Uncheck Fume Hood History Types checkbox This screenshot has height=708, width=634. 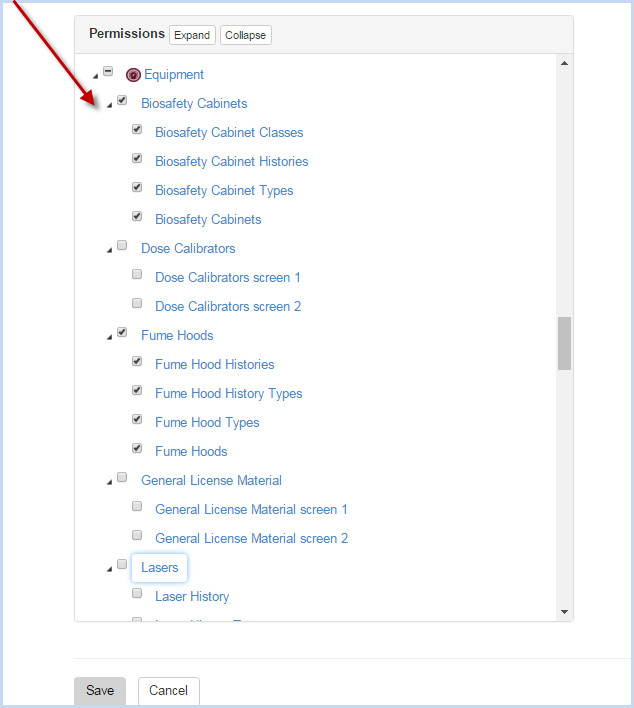pyautogui.click(x=137, y=391)
